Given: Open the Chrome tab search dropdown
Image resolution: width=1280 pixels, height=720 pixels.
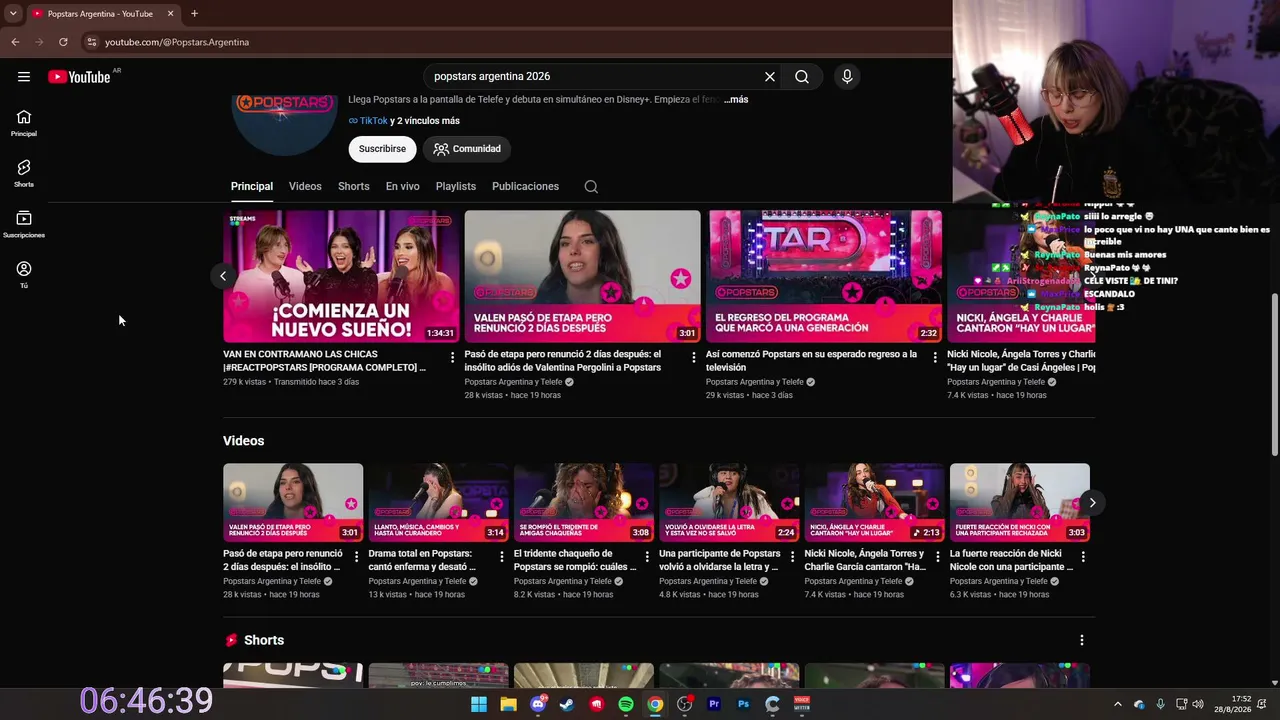Looking at the screenshot, I should coord(13,14).
